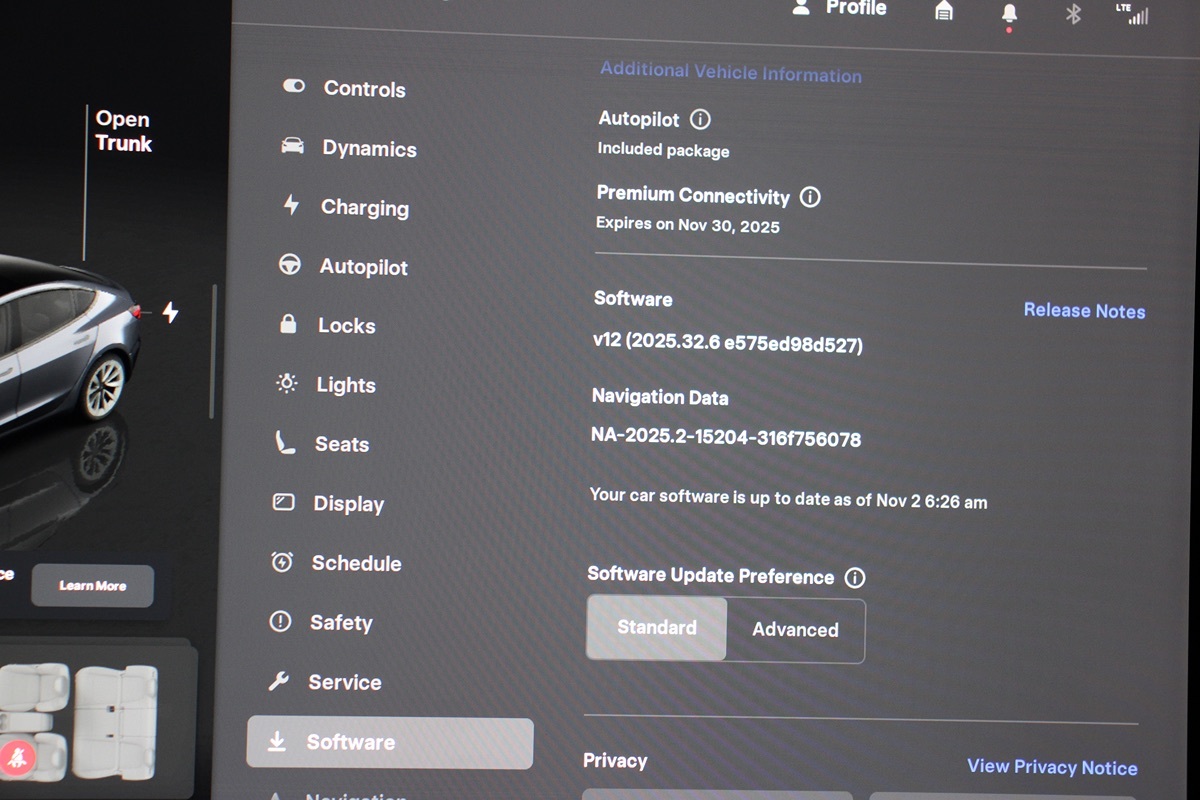Open the garage door HomeLink icon

click(x=943, y=11)
